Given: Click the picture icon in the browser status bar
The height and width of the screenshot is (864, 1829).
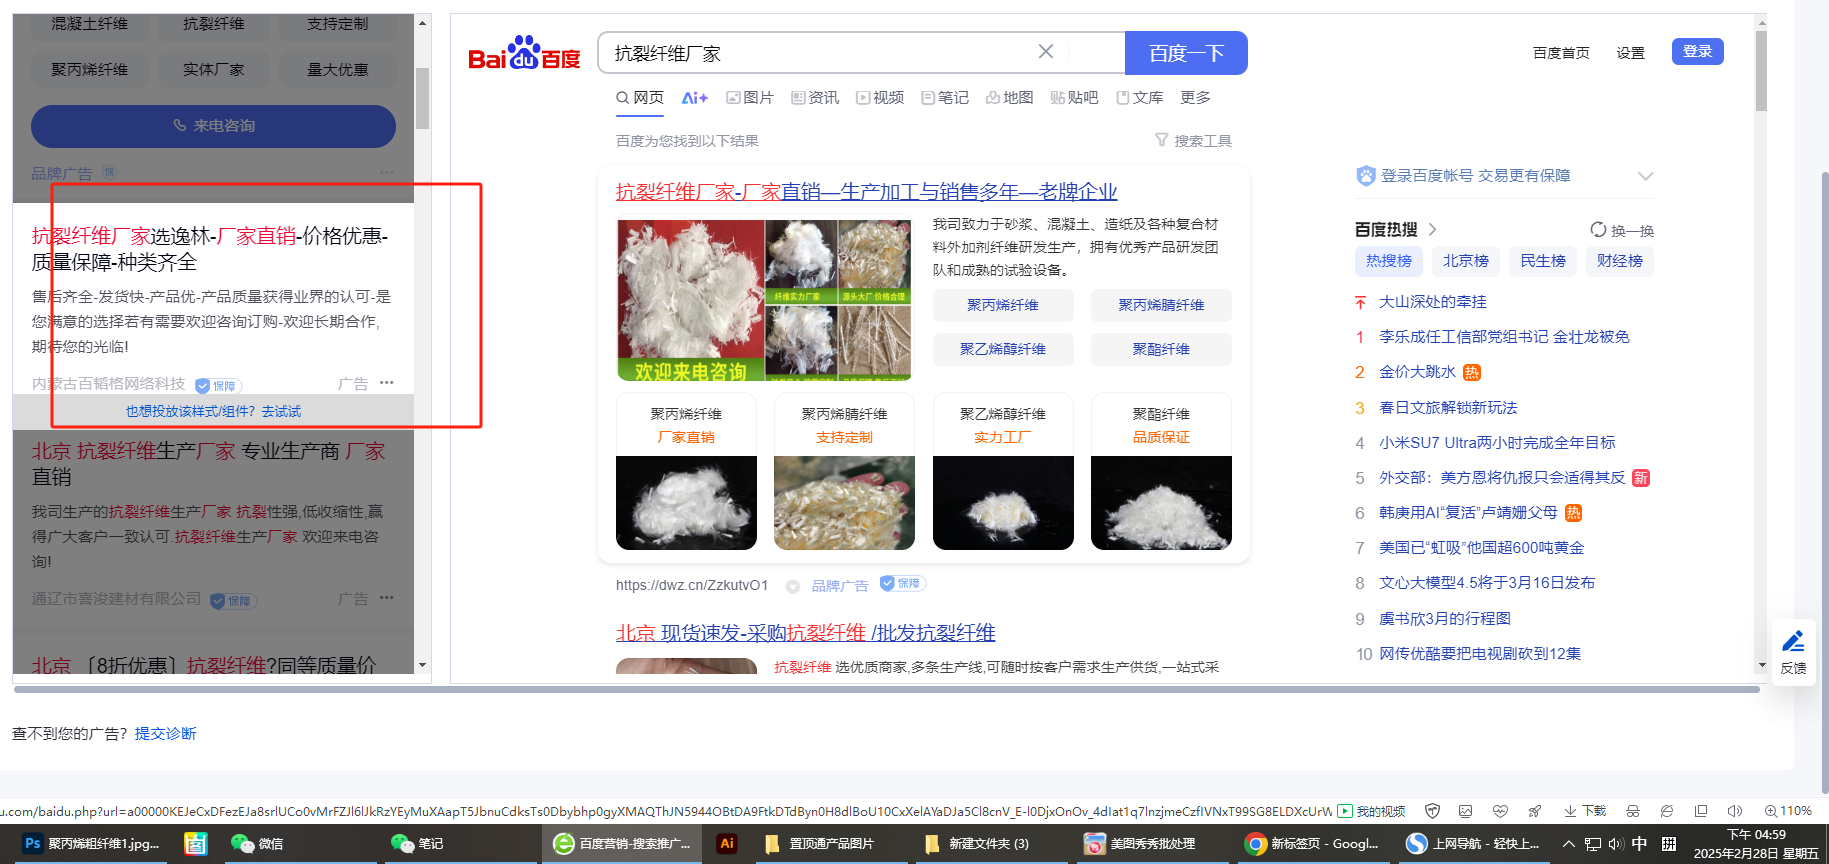Looking at the screenshot, I should point(1465,811).
